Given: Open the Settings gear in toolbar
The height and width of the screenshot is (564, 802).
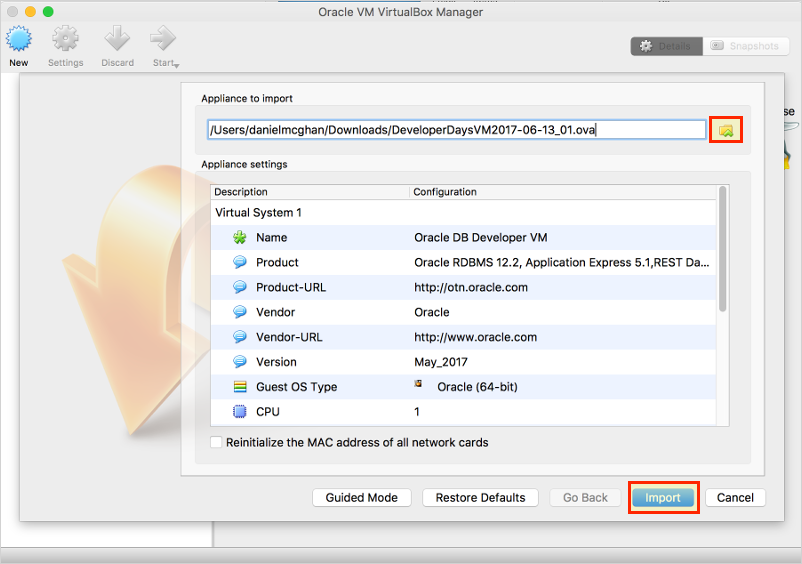Looking at the screenshot, I should pos(66,39).
